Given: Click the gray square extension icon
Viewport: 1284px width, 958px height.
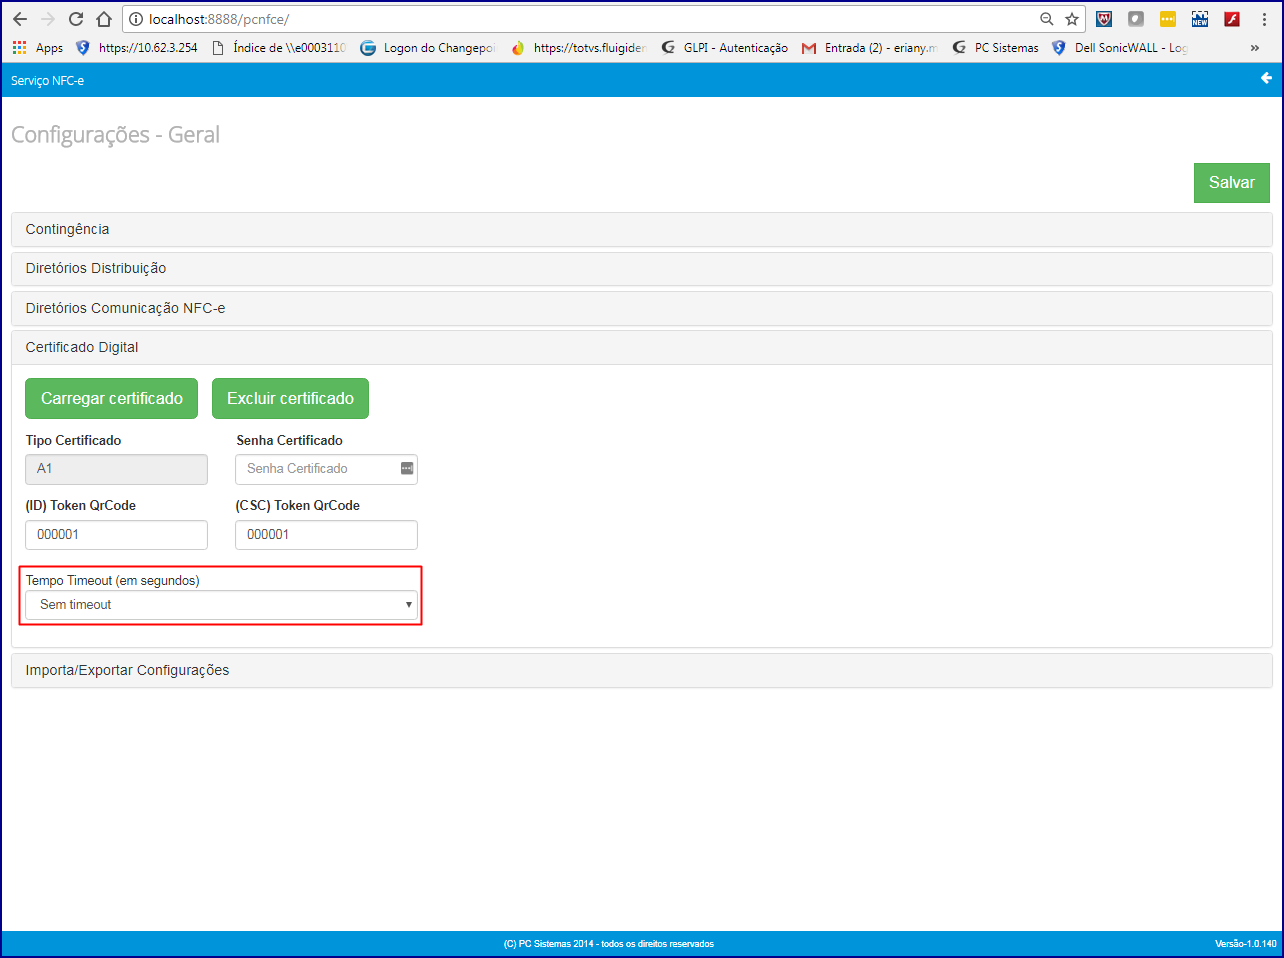Looking at the screenshot, I should (1136, 19).
